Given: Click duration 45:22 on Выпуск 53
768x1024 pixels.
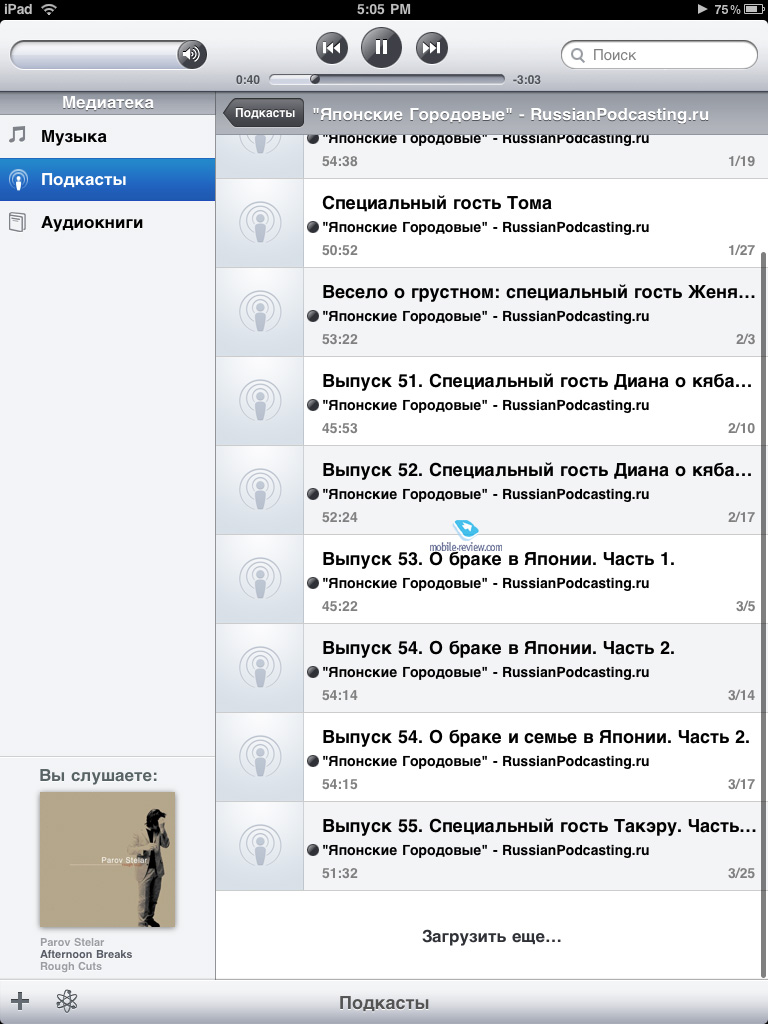Looking at the screenshot, I should click(340, 606).
